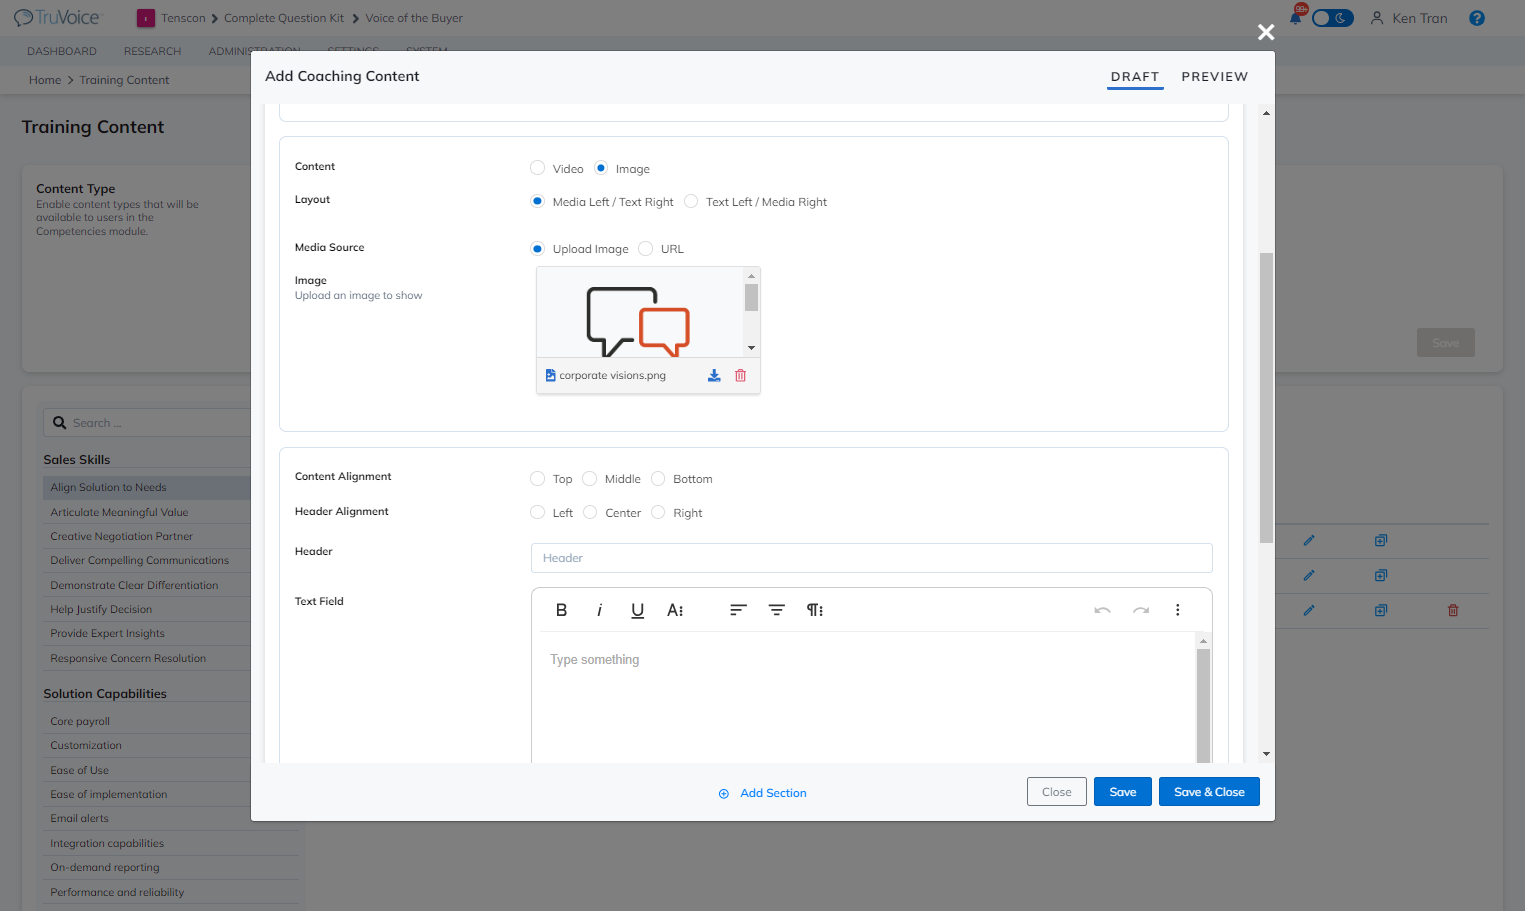Click modal scrollbar down arrow

click(1266, 754)
